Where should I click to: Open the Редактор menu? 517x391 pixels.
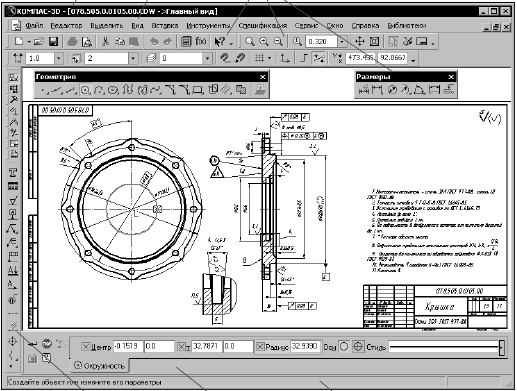(x=66, y=25)
